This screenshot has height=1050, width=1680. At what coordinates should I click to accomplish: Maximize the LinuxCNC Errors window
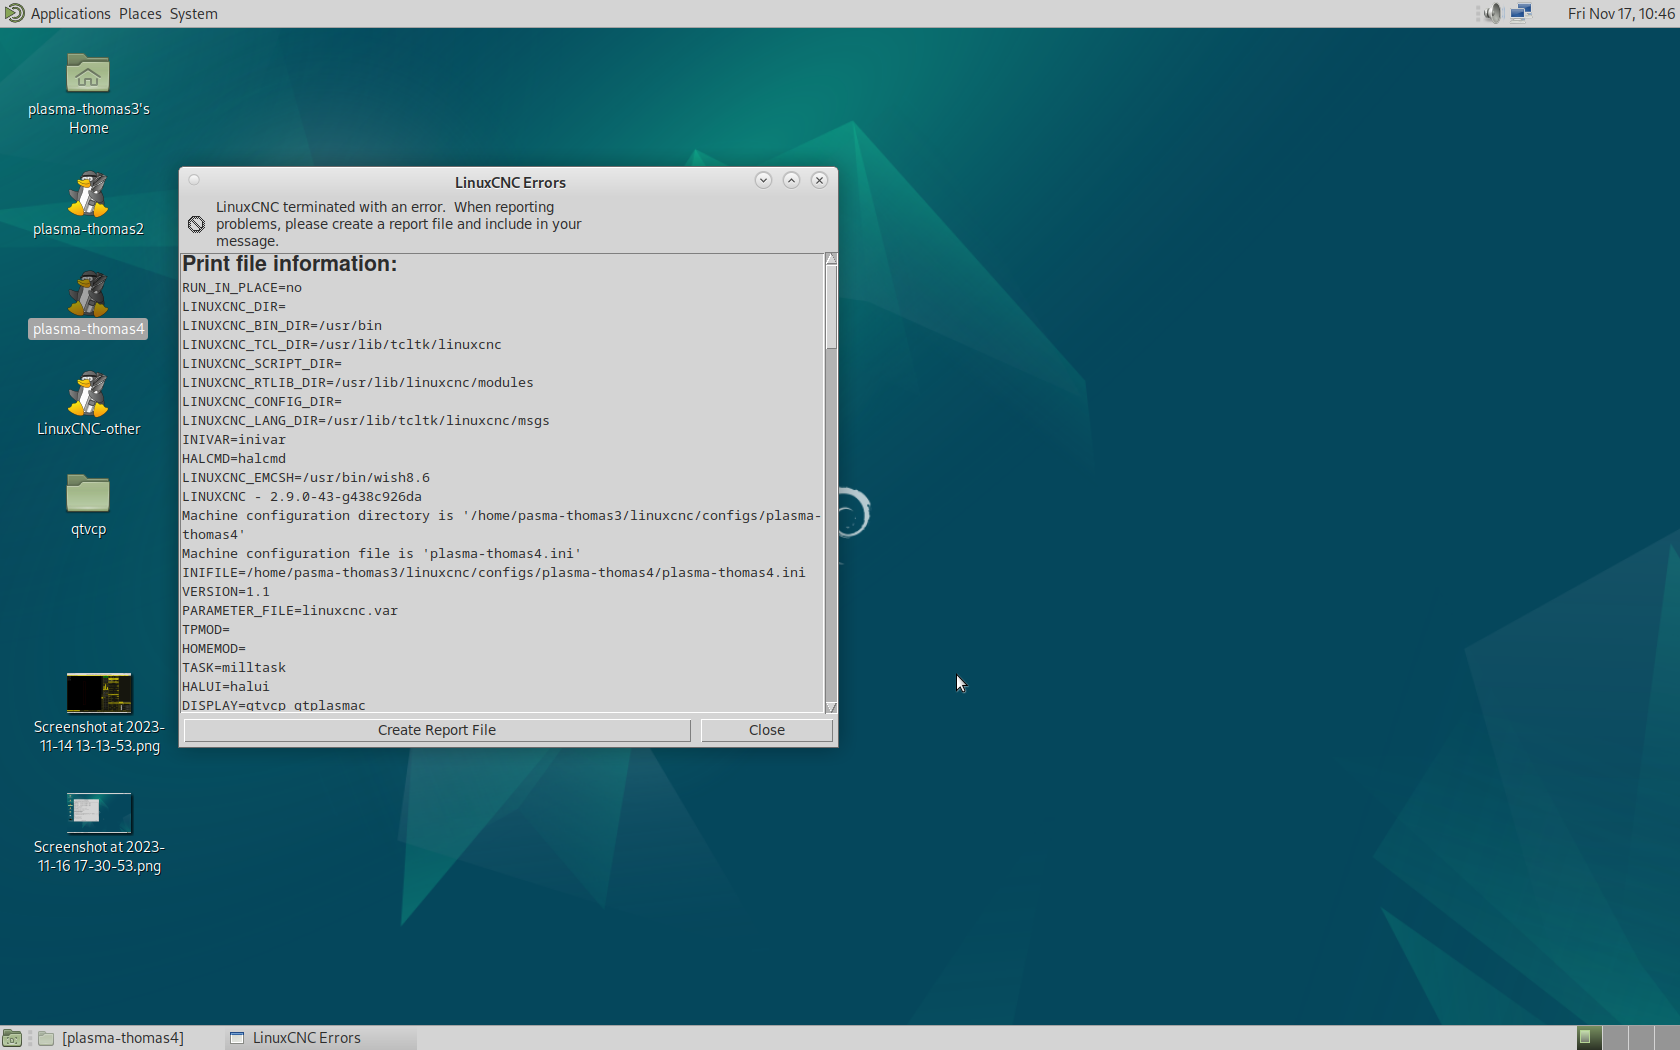click(x=791, y=180)
